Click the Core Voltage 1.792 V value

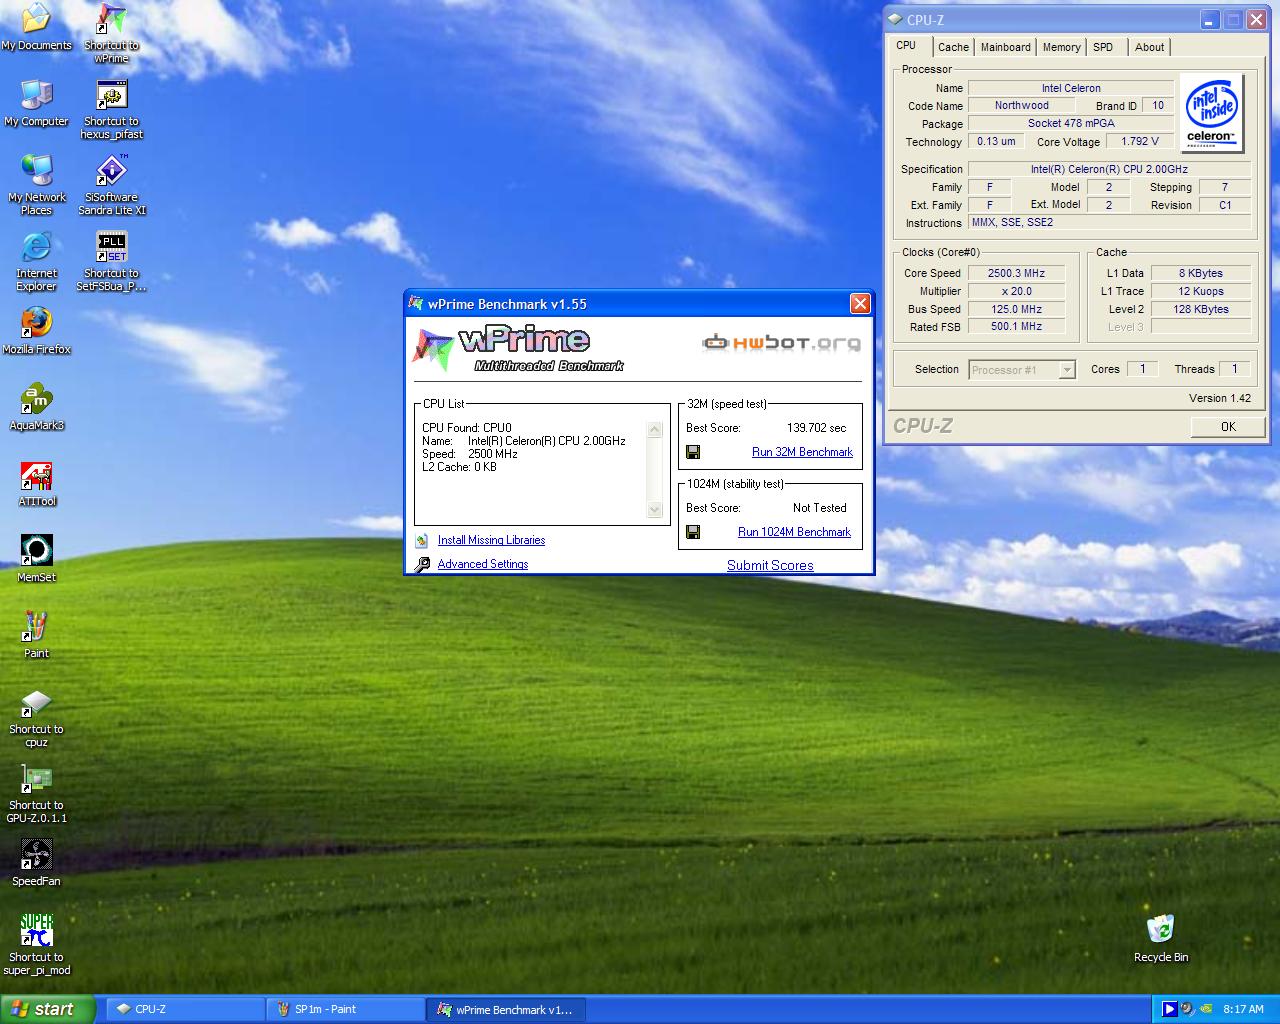coord(1140,142)
